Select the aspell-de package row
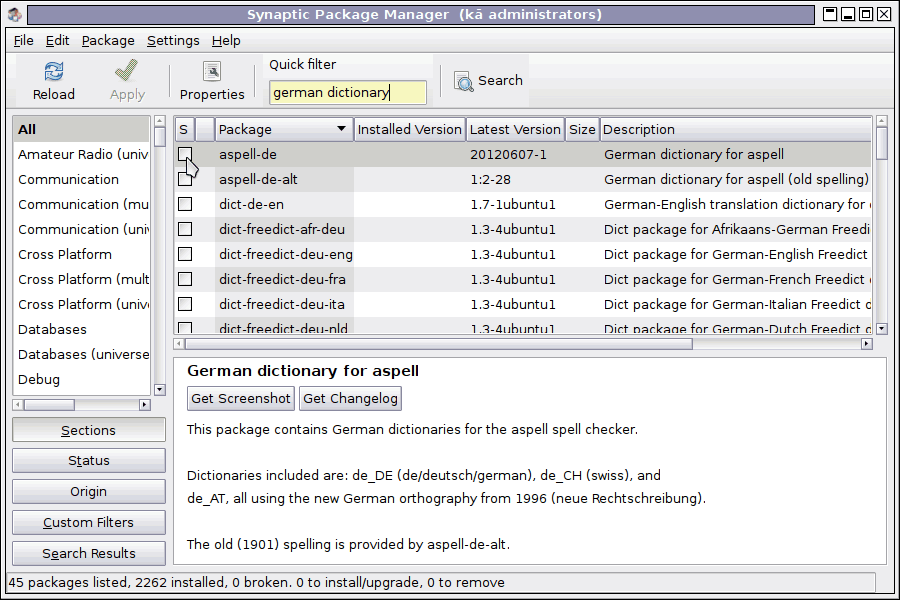Image resolution: width=900 pixels, height=600 pixels. [x=522, y=154]
